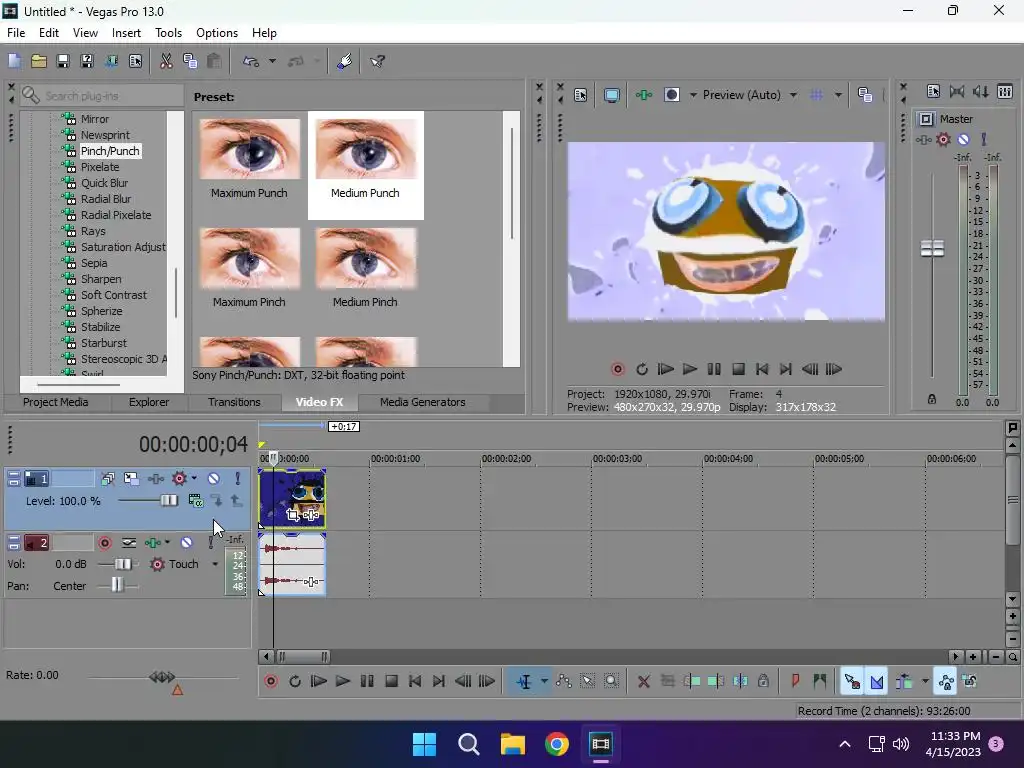Expand overlays grid dropdown arrow in preview
This screenshot has width=1024, height=768.
click(838, 95)
